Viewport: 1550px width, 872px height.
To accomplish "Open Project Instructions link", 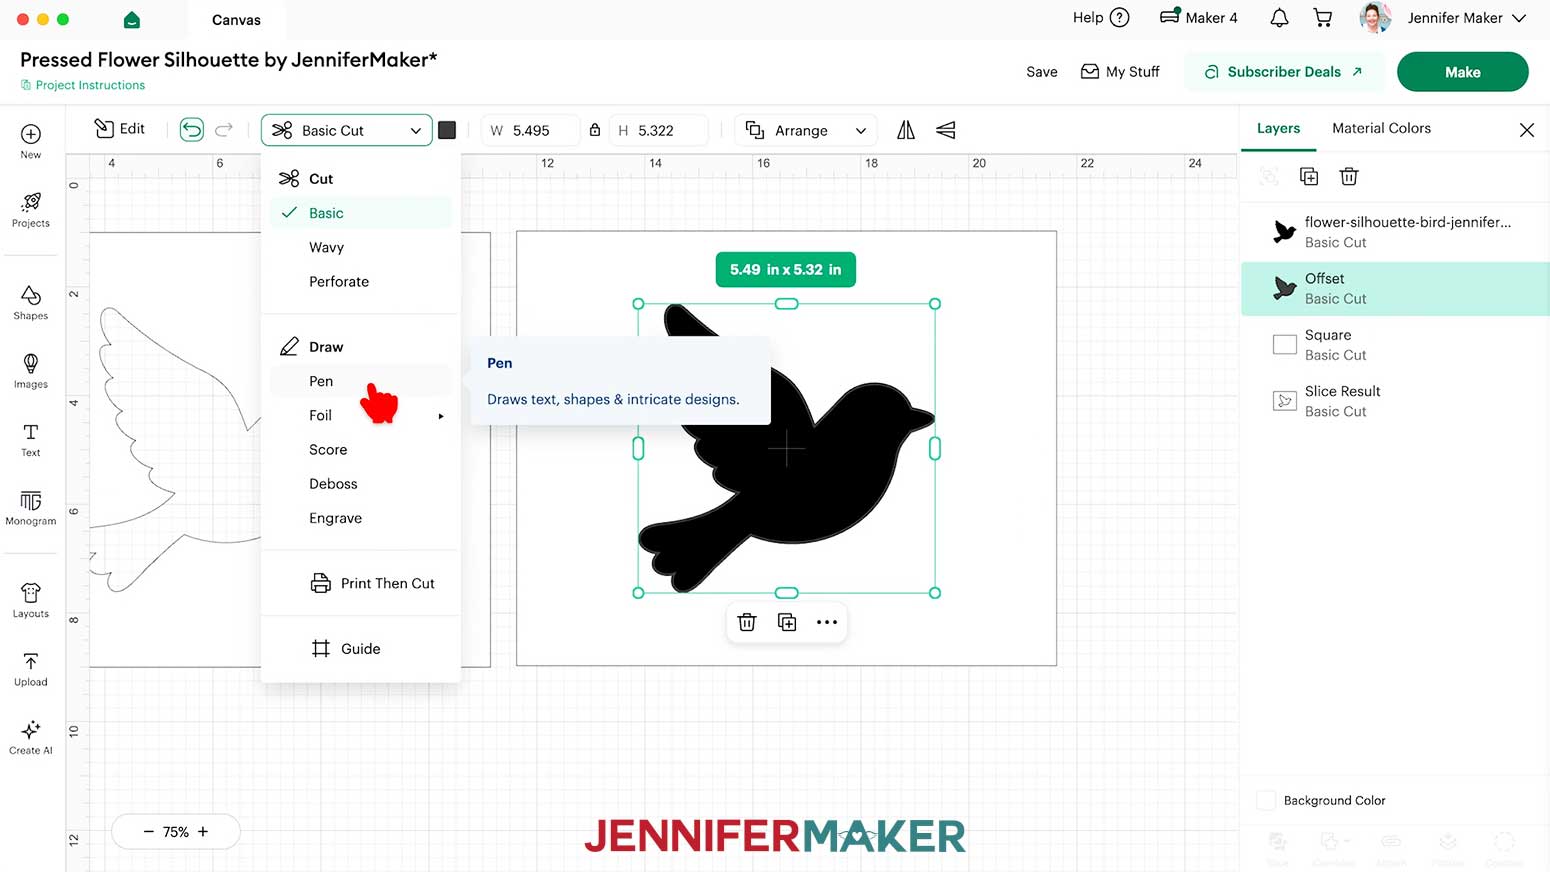I will pyautogui.click(x=83, y=85).
